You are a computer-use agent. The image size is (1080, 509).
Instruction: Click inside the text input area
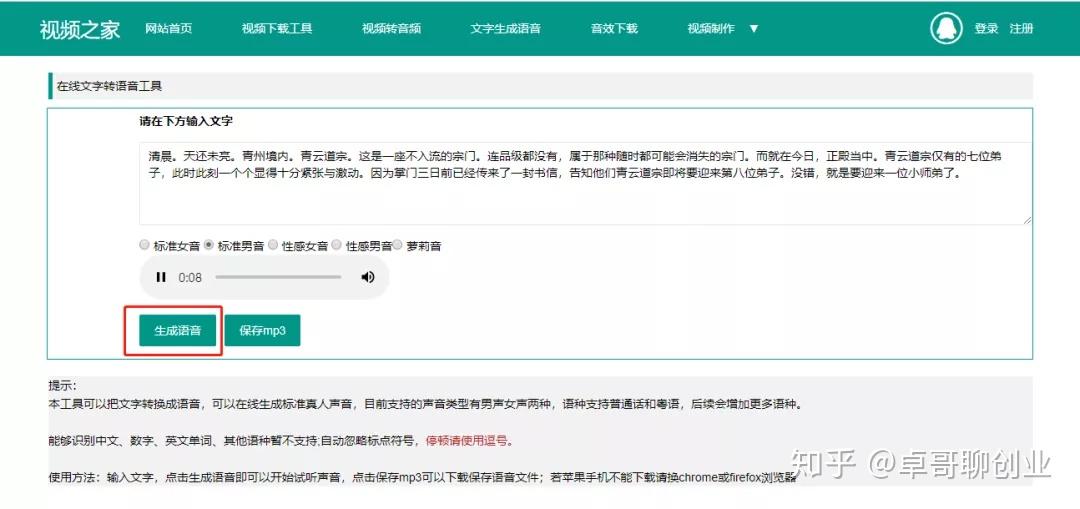(x=585, y=183)
